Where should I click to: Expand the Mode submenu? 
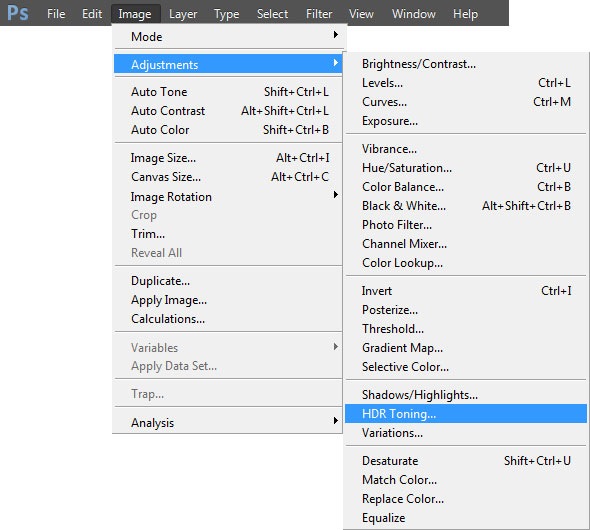pyautogui.click(x=228, y=37)
